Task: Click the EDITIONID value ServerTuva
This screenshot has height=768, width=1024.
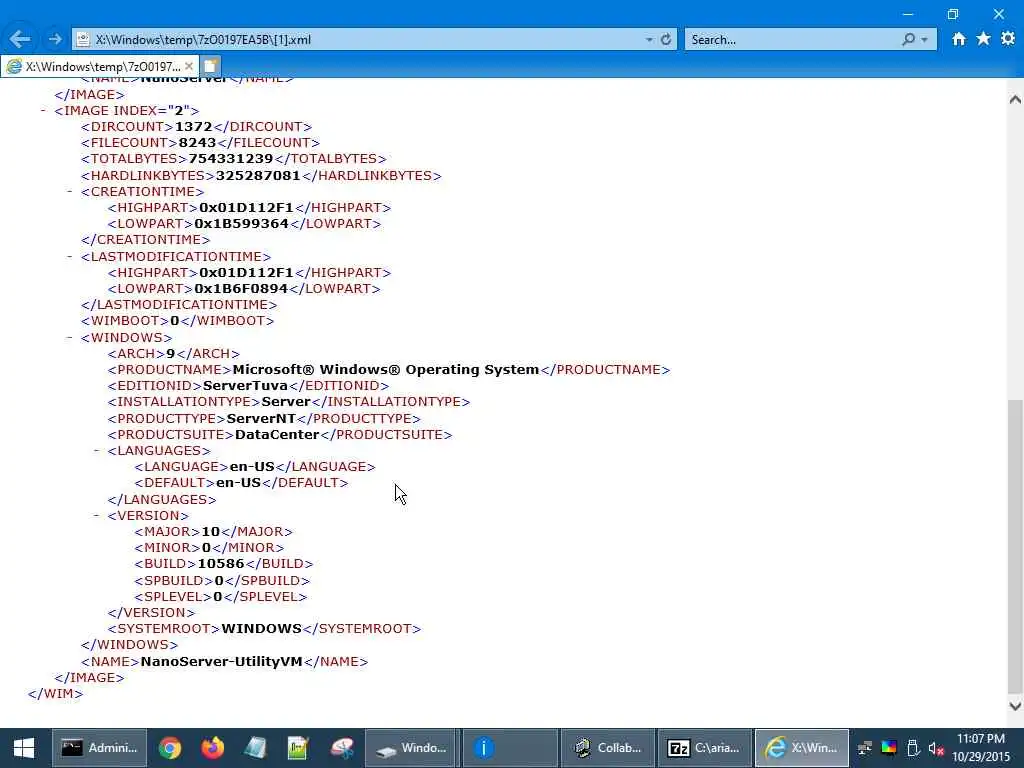Action: 246,386
